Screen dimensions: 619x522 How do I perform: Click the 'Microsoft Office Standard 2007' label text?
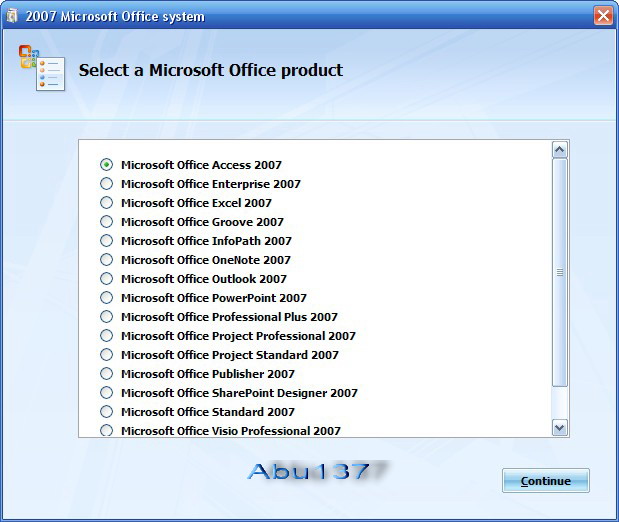[x=208, y=412]
